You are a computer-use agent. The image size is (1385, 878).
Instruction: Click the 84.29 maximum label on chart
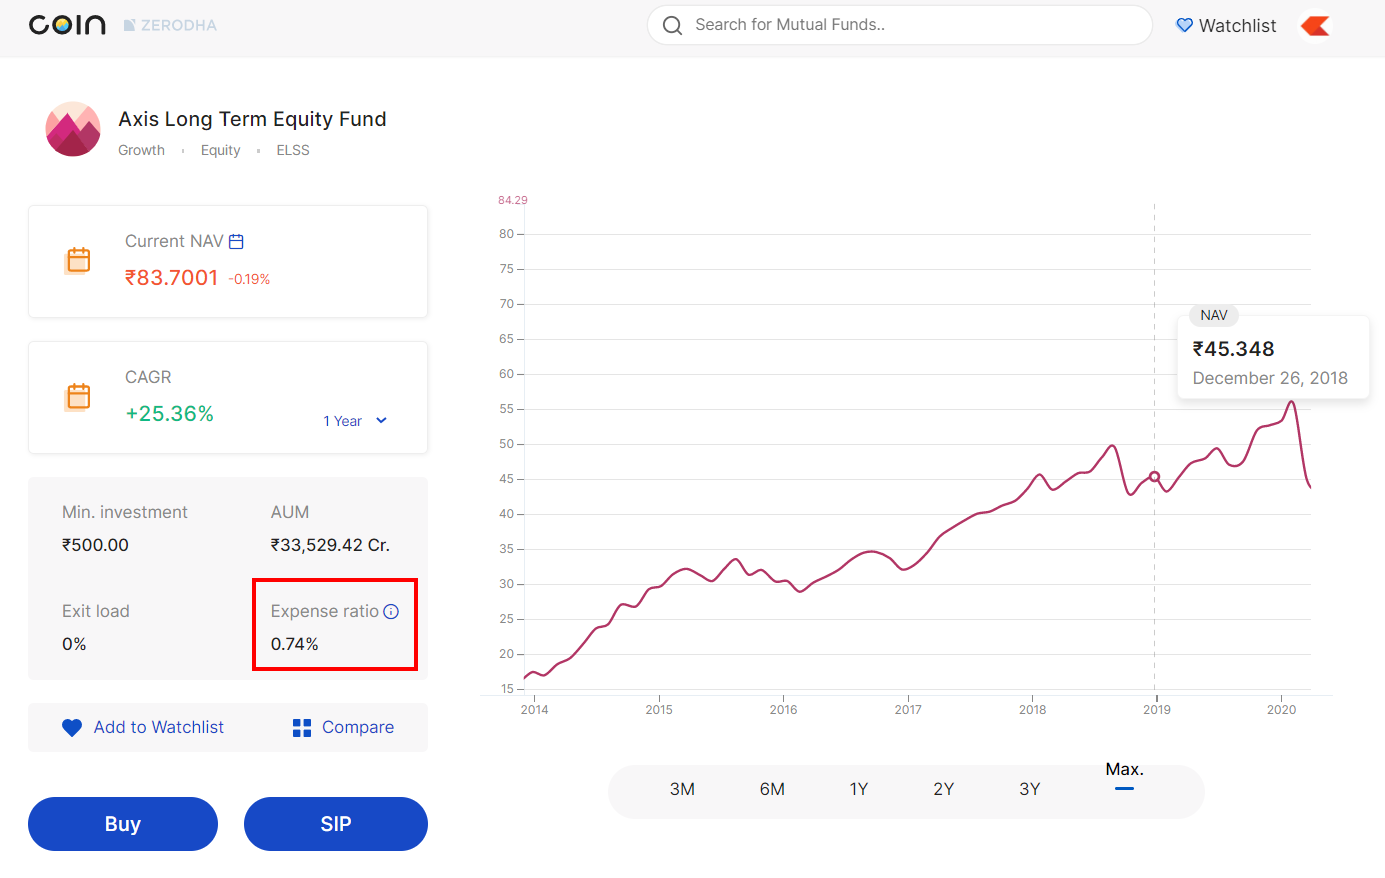point(513,200)
